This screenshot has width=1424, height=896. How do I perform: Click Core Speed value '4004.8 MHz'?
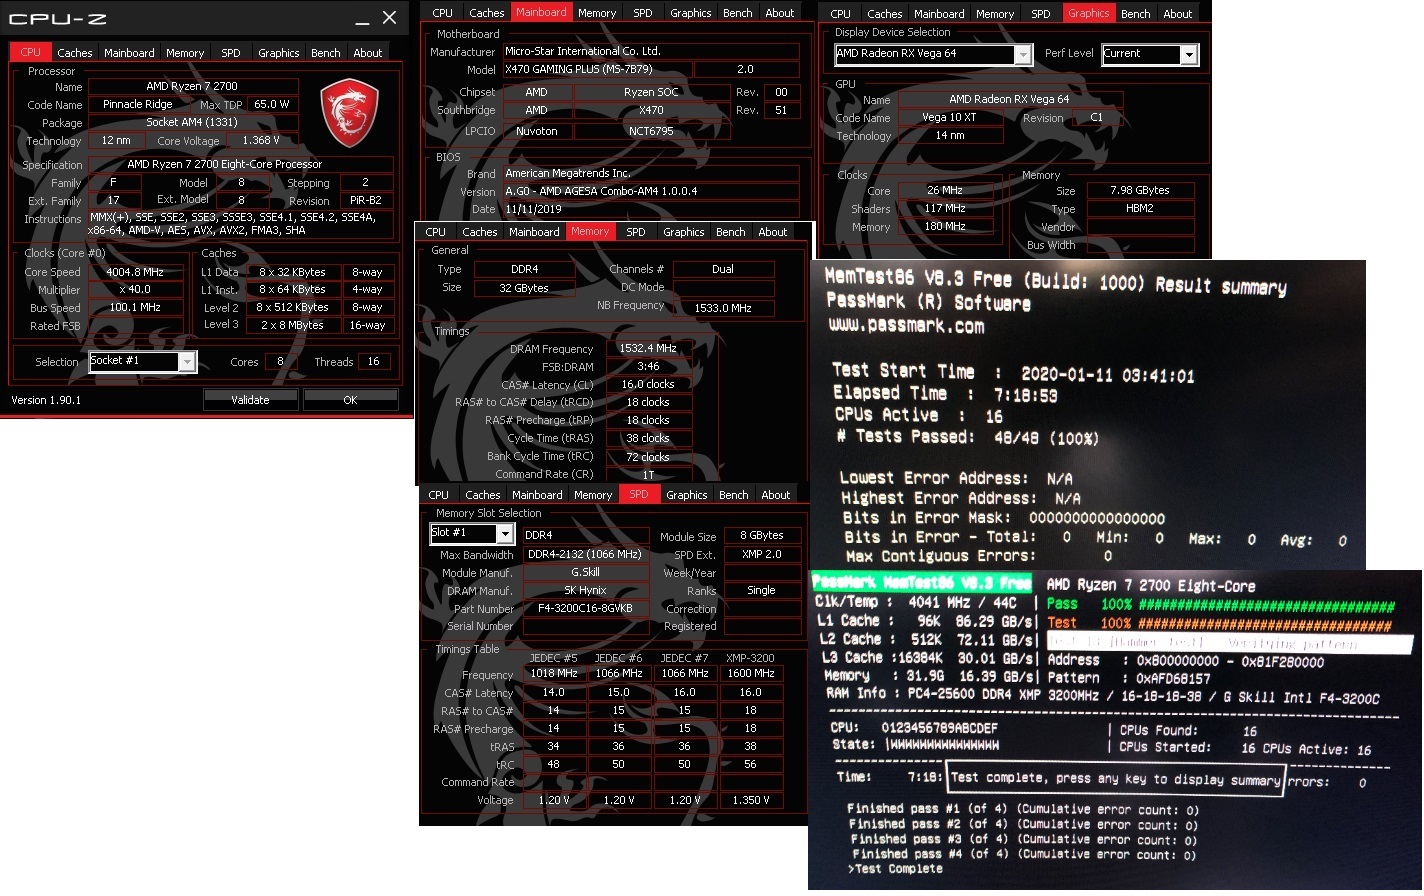(135, 272)
